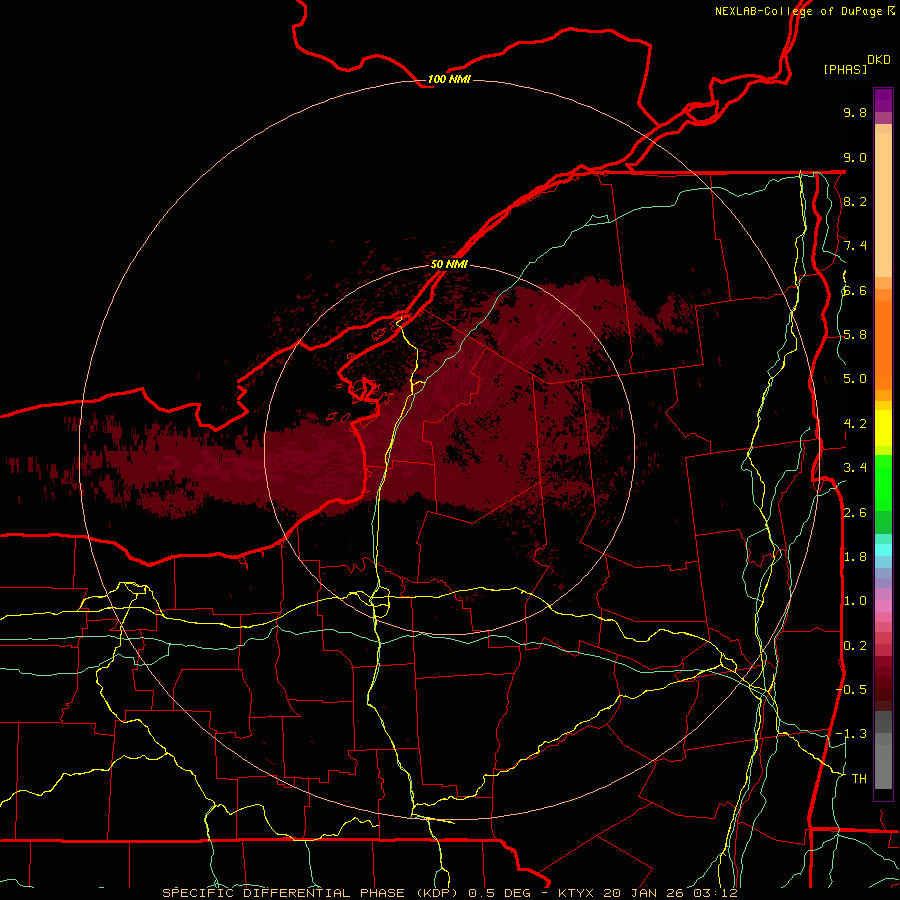Click the 100 NMI range ring label
The image size is (900, 900).
point(449,79)
